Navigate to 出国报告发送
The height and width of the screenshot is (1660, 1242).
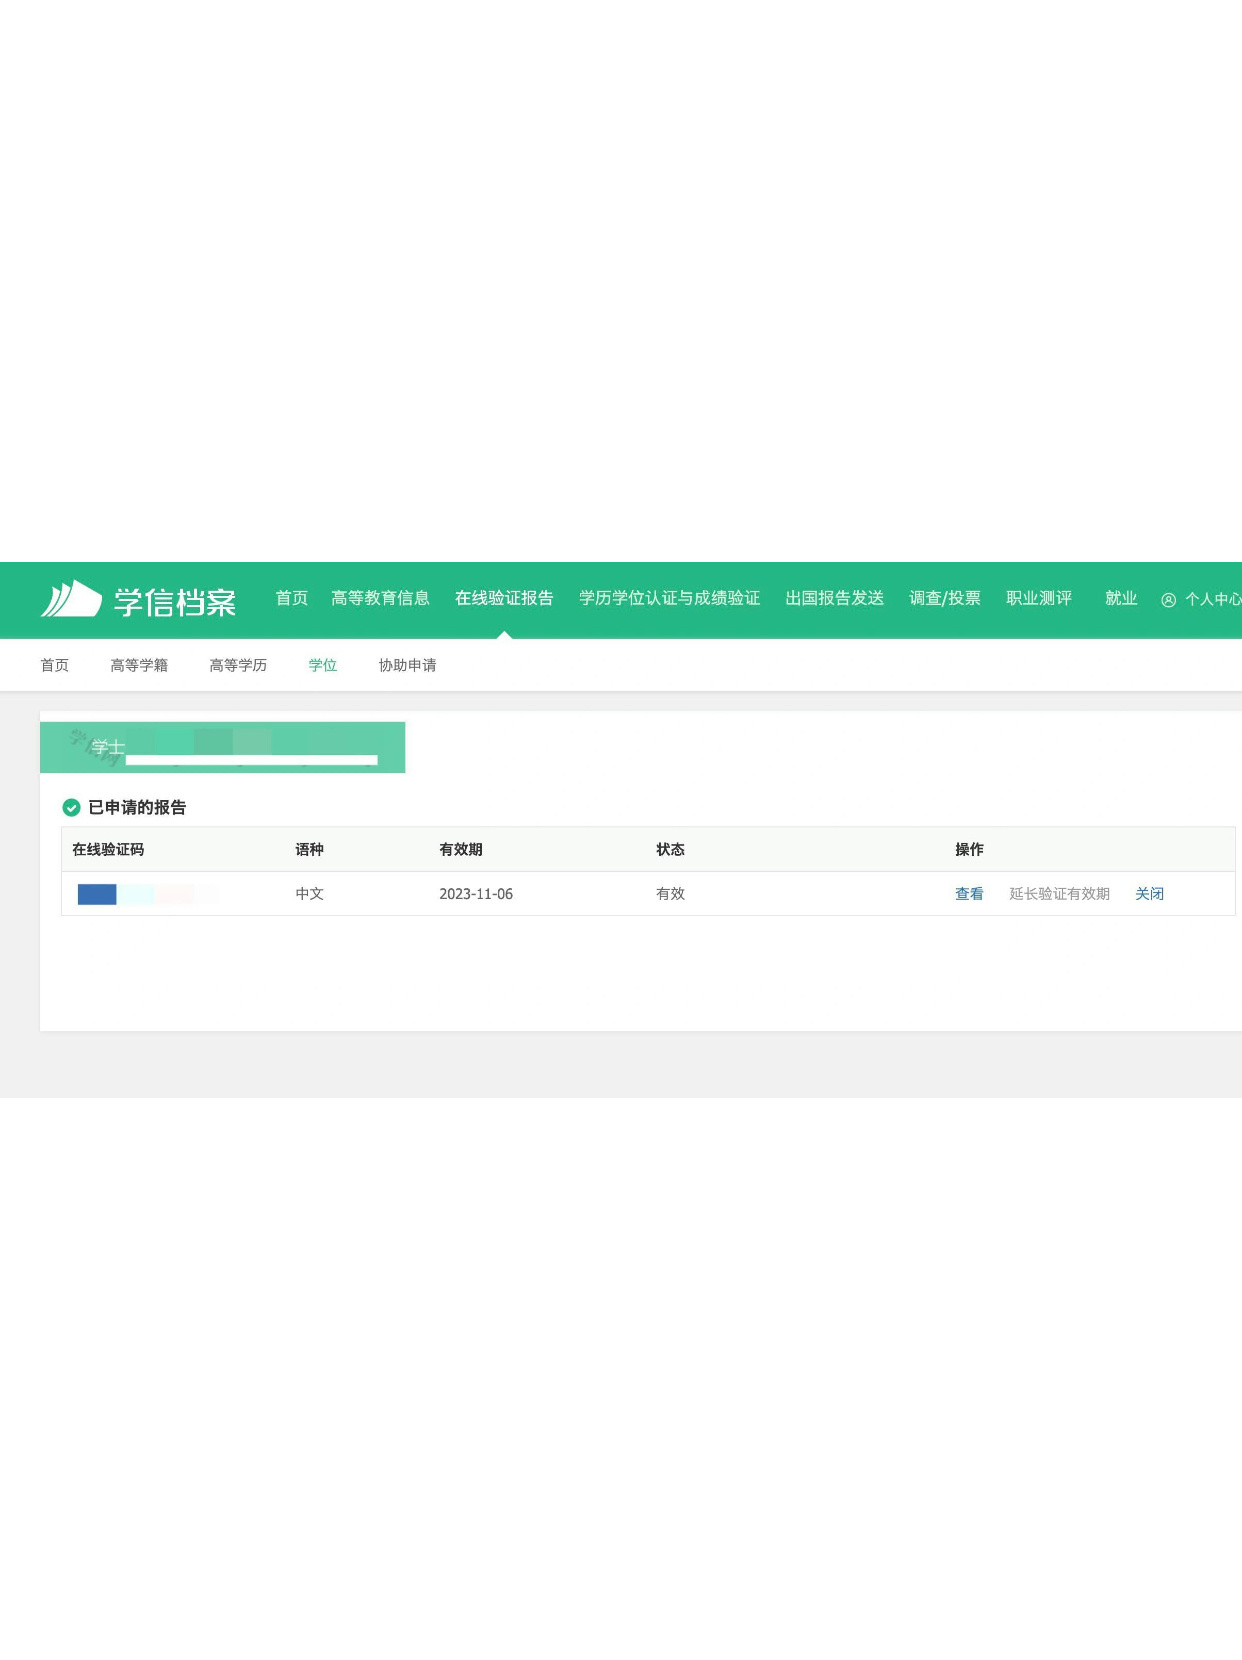834,598
